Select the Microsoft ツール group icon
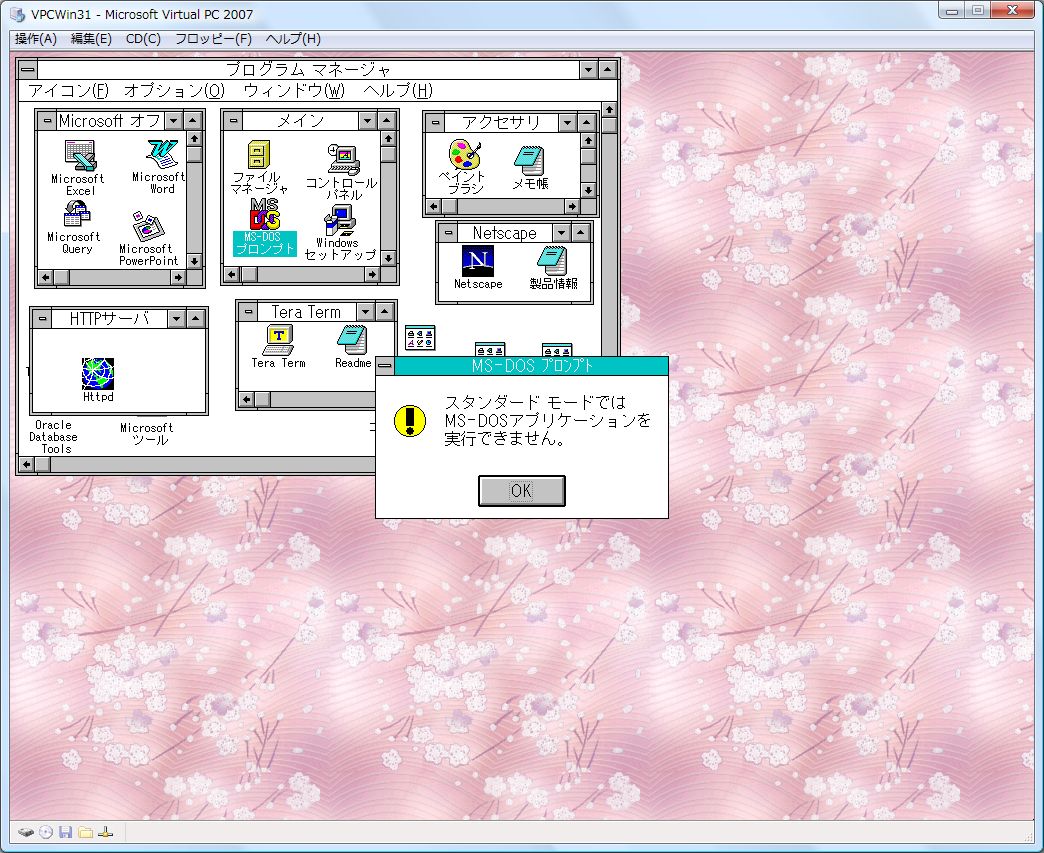The height and width of the screenshot is (853, 1044). point(146,433)
